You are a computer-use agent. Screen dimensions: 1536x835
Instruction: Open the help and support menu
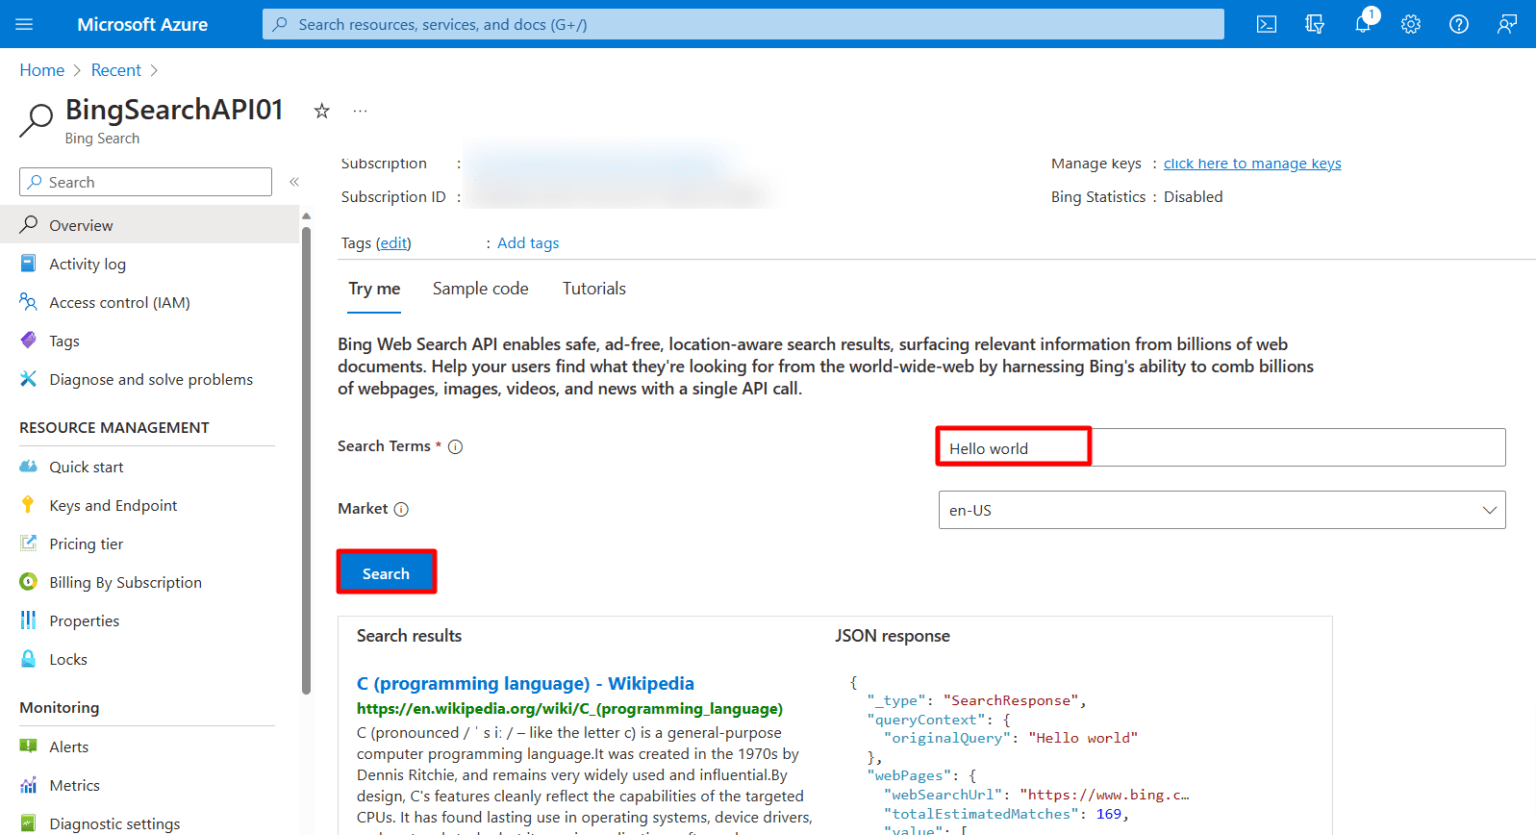point(1458,23)
